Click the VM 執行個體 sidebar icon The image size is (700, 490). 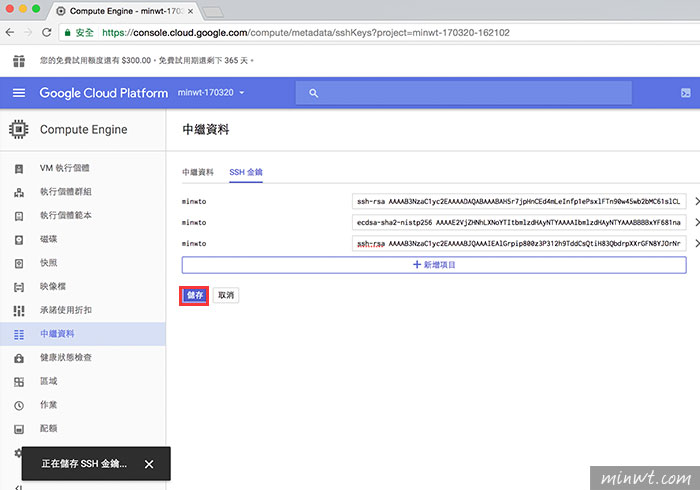click(19, 169)
